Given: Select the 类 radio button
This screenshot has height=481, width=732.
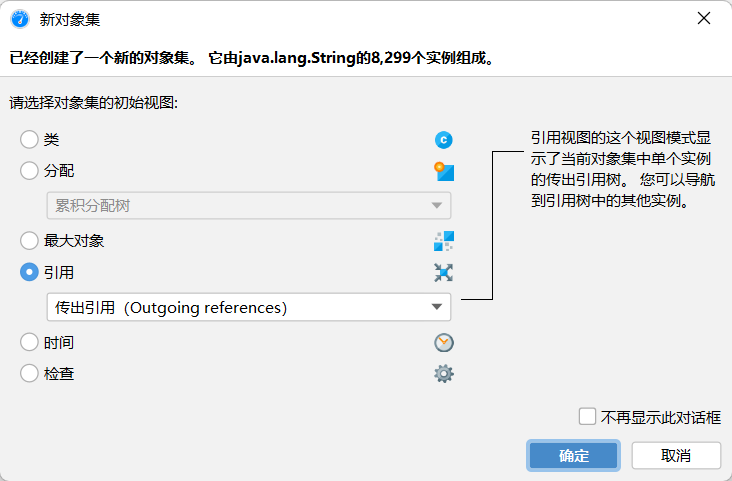Looking at the screenshot, I should pyautogui.click(x=30, y=140).
